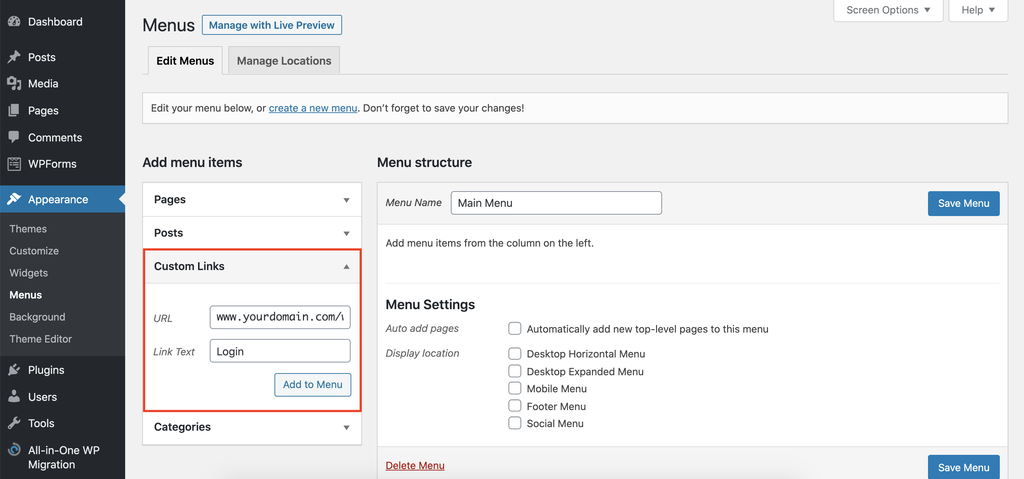The height and width of the screenshot is (479, 1024).
Task: Click the Tools wrench icon
Action: point(14,423)
